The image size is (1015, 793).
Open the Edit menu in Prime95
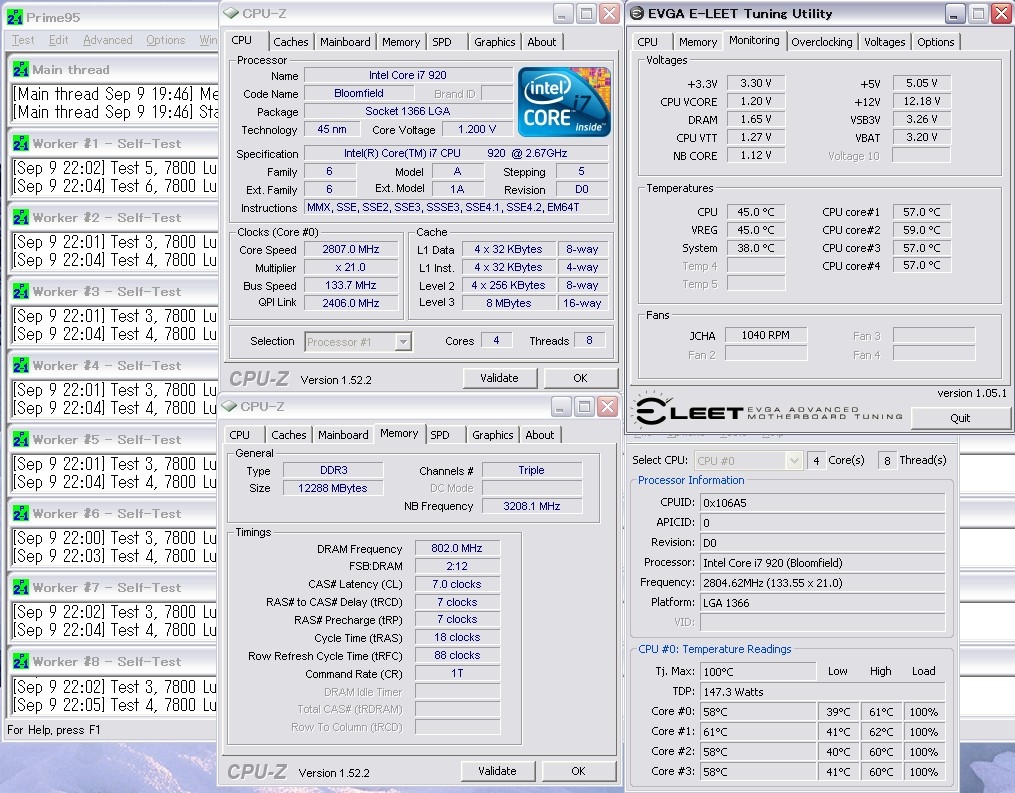(x=58, y=40)
